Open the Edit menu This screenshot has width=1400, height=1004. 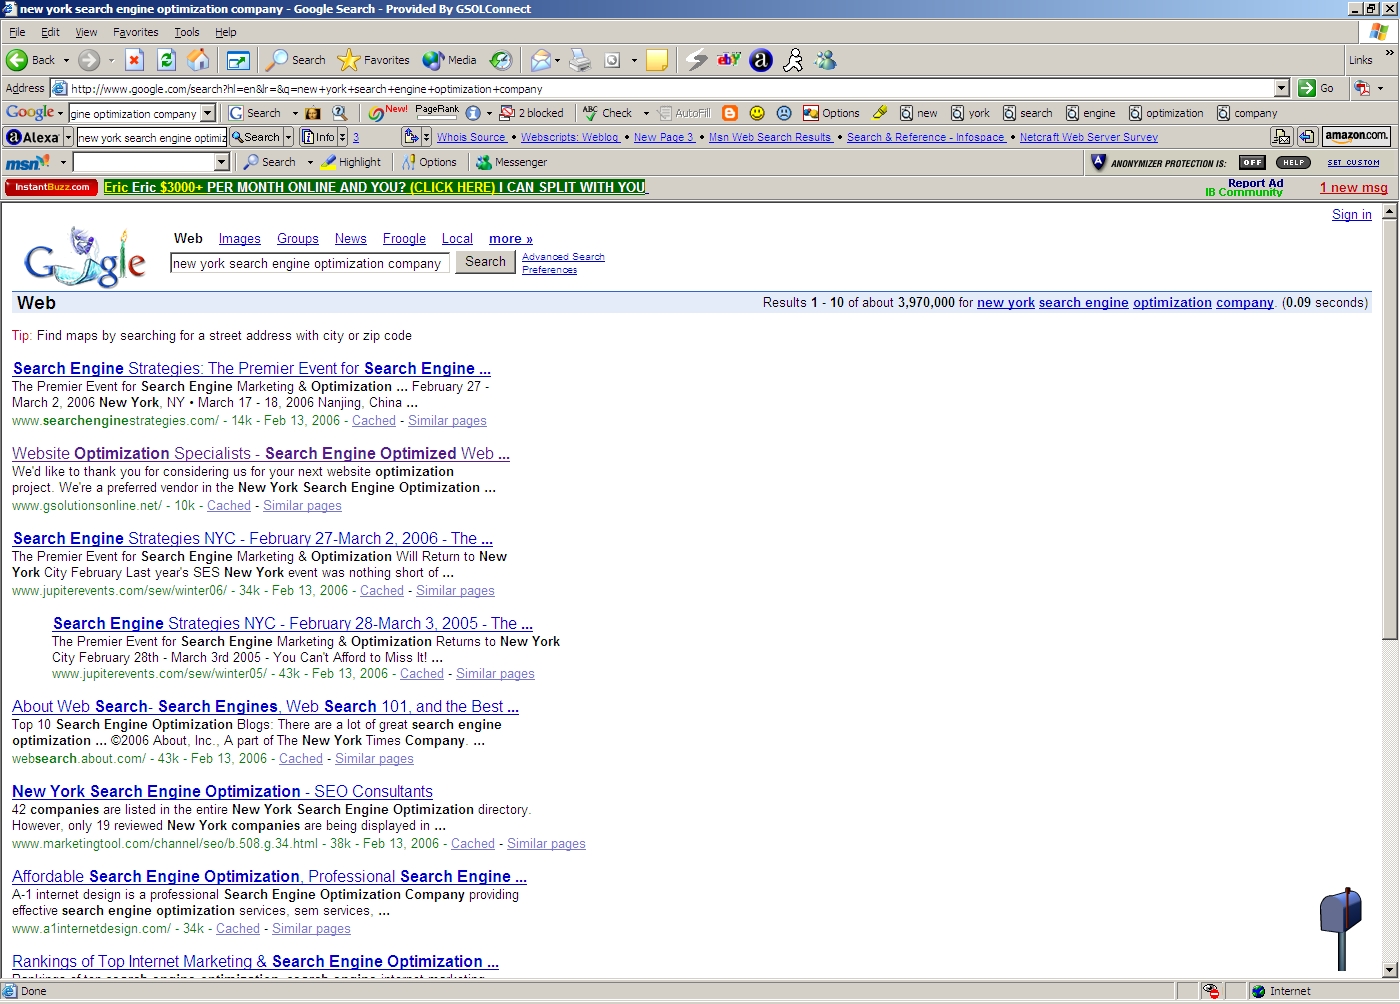click(x=50, y=32)
